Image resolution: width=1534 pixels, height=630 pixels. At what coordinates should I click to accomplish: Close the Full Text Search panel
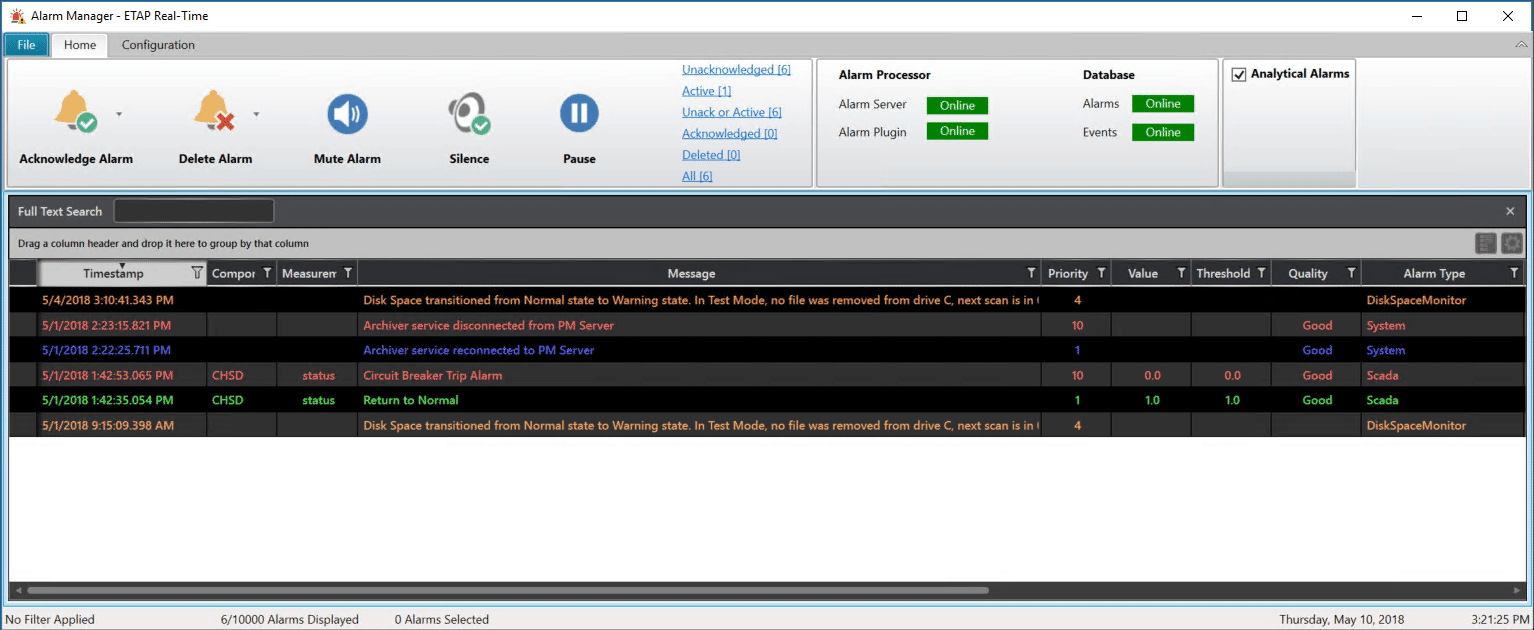point(1510,211)
